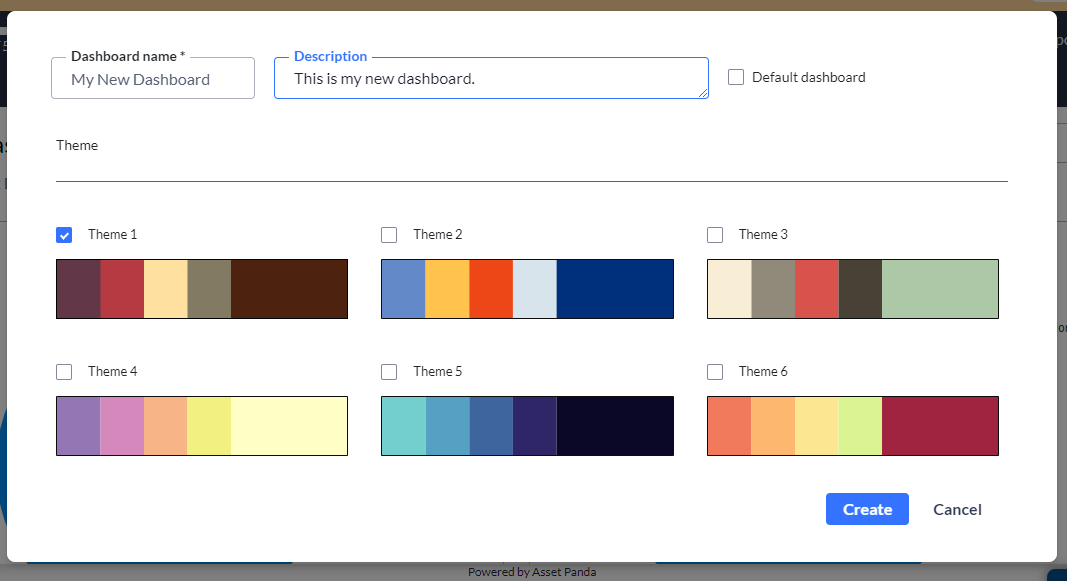
Task: Click the Theme 6 crimson palette strip
Action: coord(940,426)
